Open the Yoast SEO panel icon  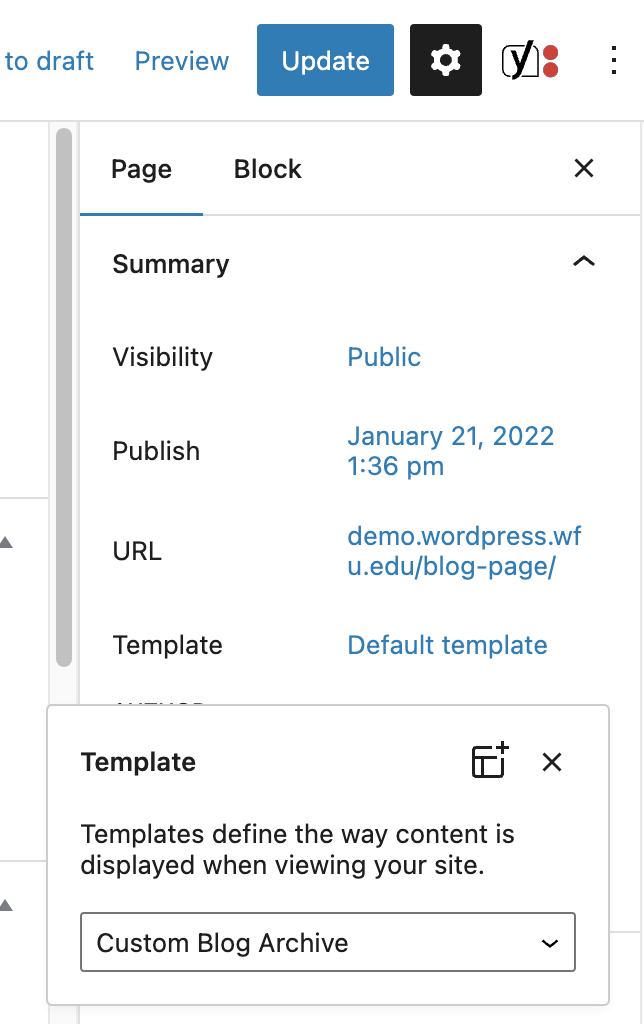(x=530, y=60)
